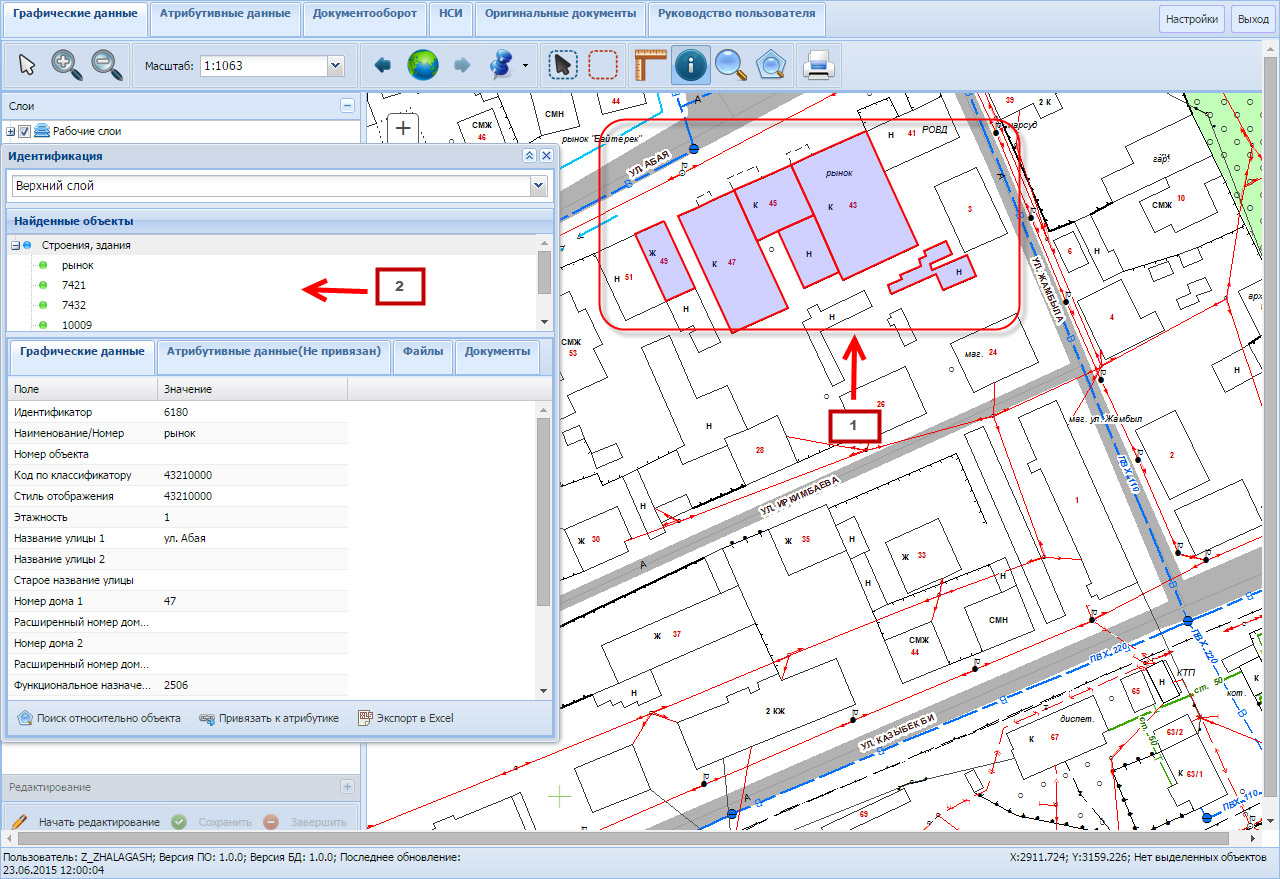Screen dimensions: 1280x879
Task: Toggle the identify info tool
Action: (x=690, y=65)
